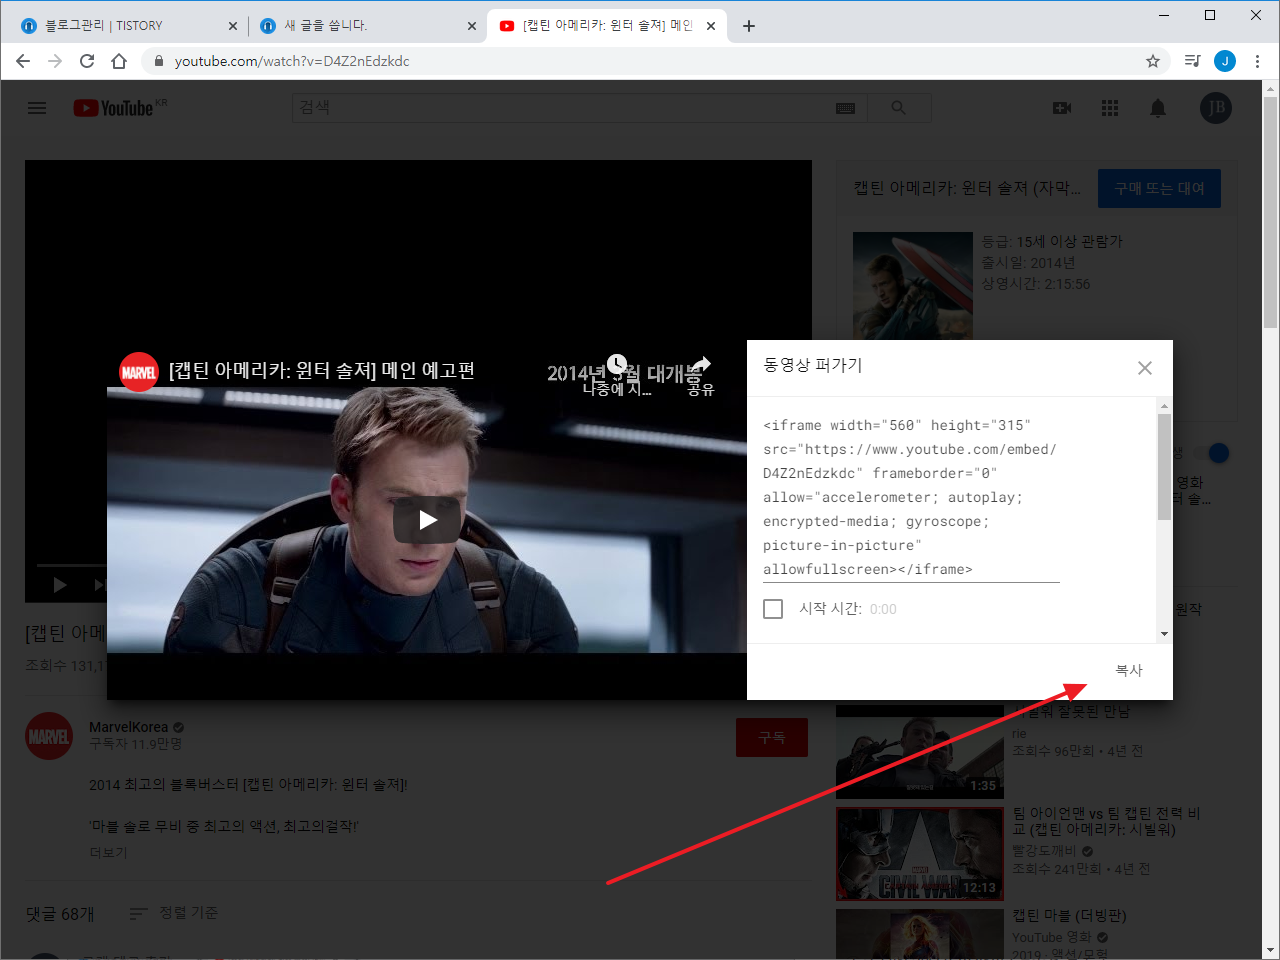Open the 캡틴 마블 (더빙판) movie title

[x=1069, y=916]
